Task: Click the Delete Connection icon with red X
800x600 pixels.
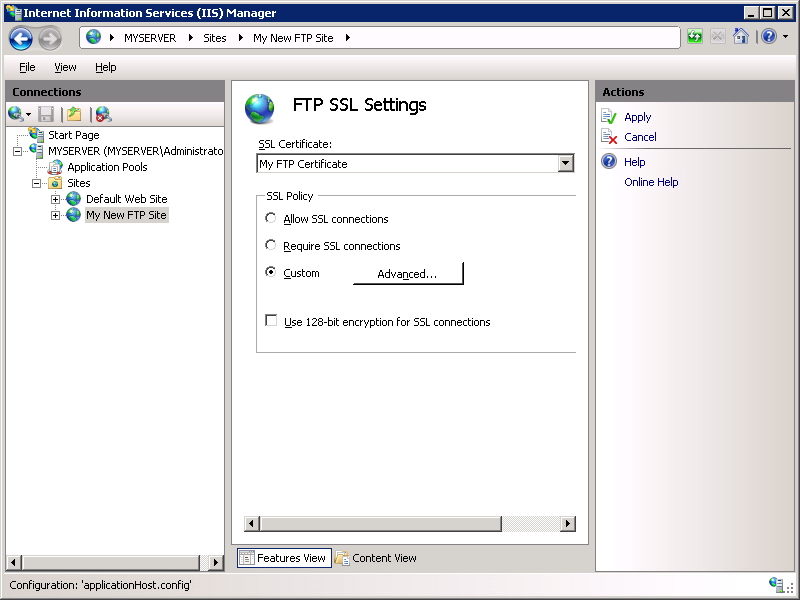Action: point(102,113)
